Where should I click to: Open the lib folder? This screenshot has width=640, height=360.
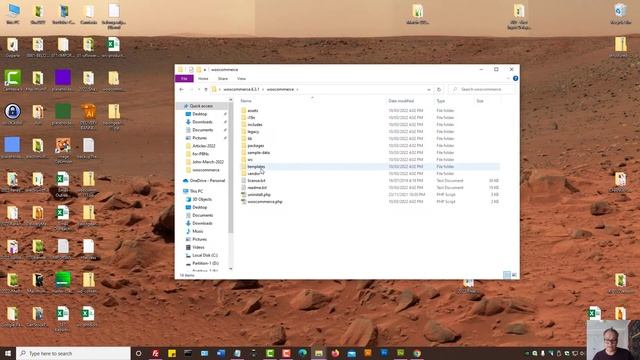(250, 138)
